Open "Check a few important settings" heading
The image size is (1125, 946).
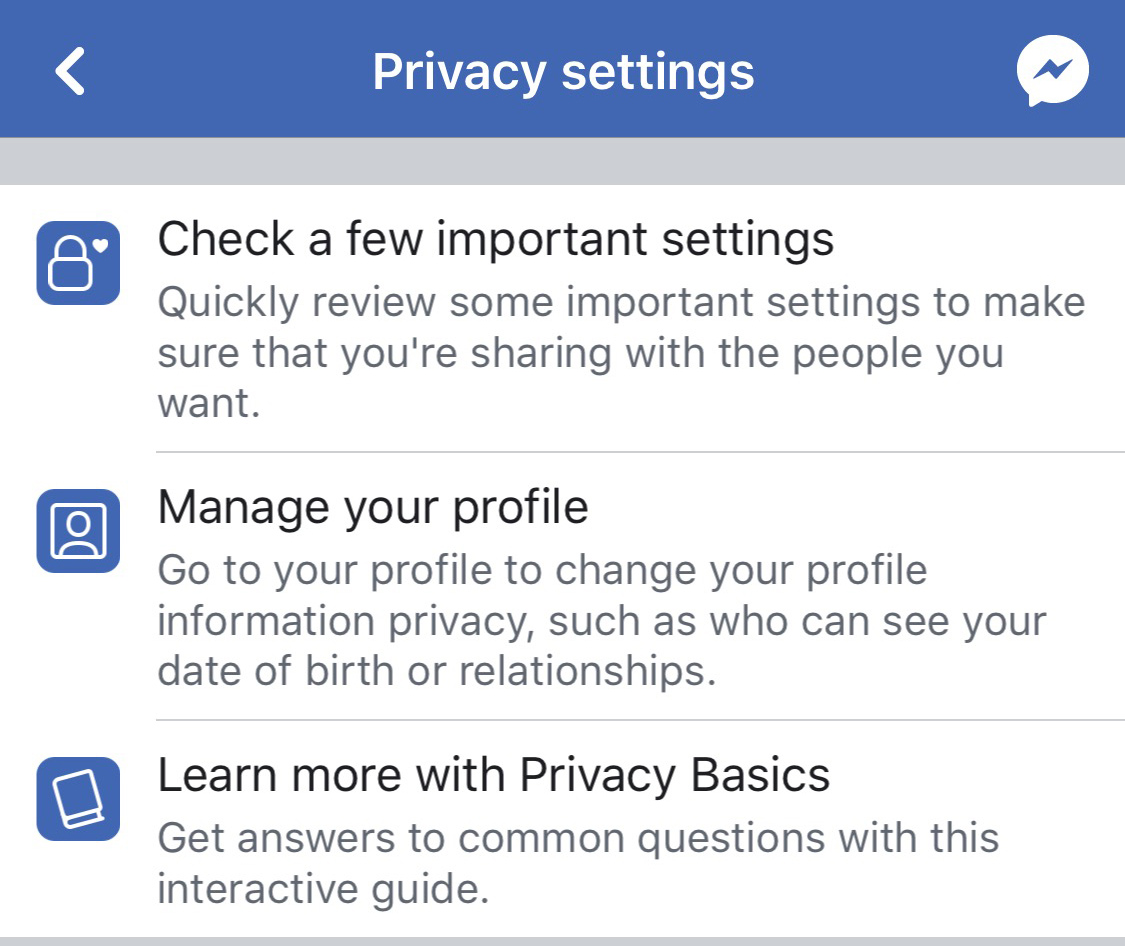[x=496, y=239]
